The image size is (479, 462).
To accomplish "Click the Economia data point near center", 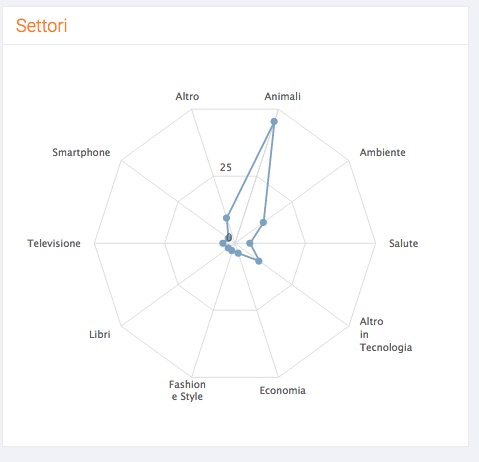I will pos(238,253).
